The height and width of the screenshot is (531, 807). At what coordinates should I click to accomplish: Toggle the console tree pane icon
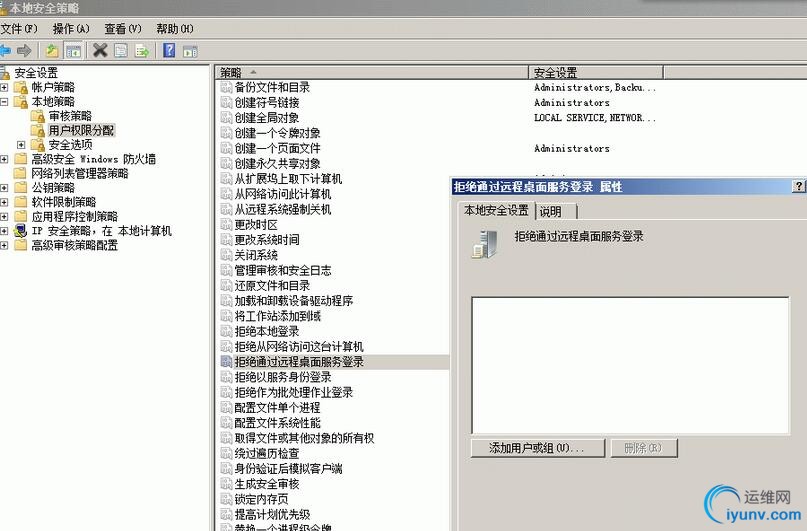74,51
